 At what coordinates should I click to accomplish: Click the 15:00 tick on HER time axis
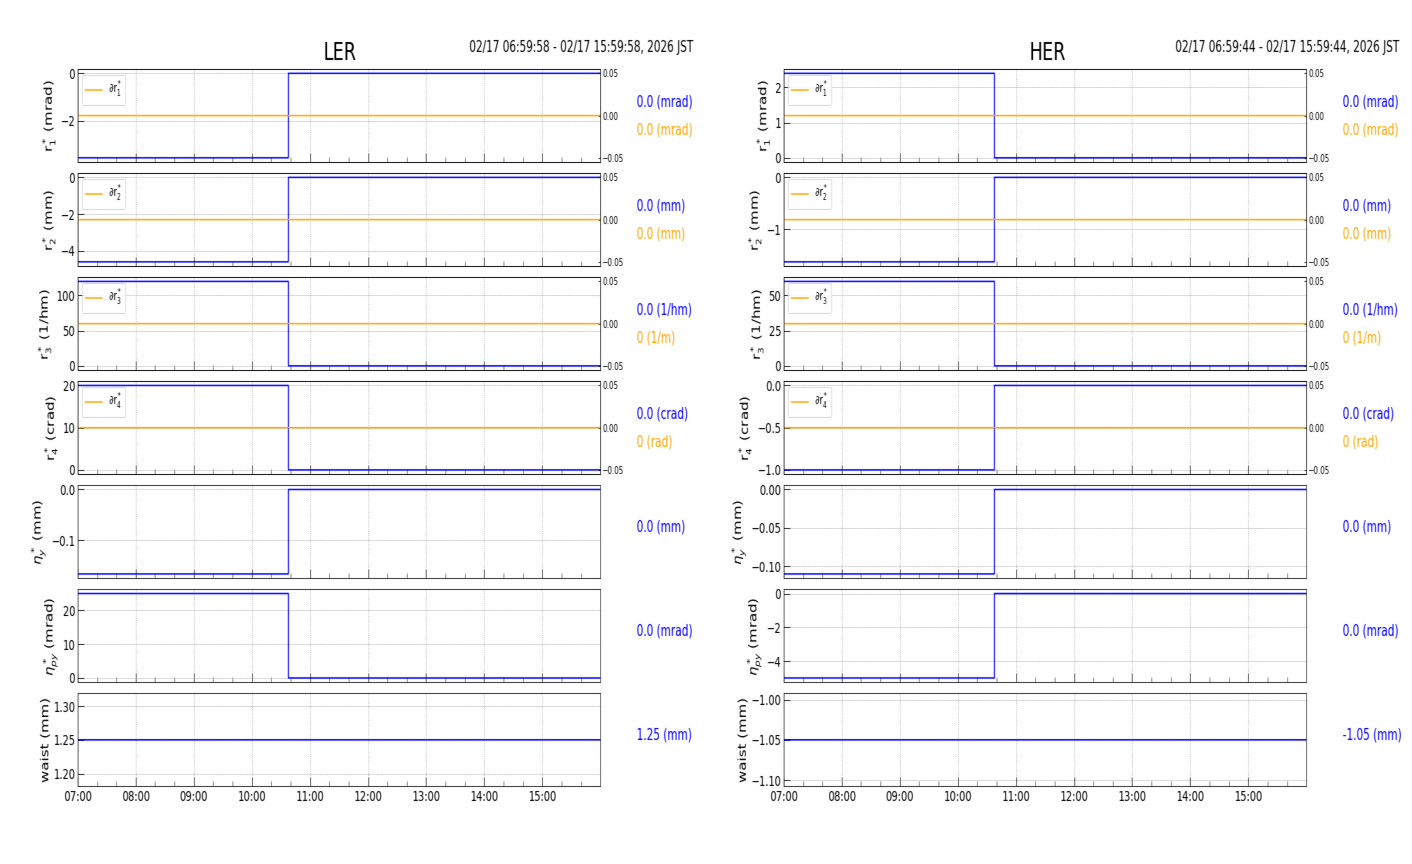[x=1248, y=797]
